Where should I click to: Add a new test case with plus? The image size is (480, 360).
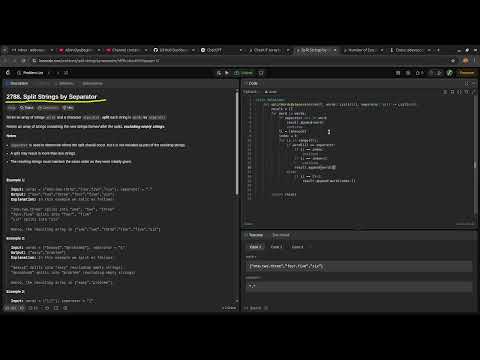311,247
